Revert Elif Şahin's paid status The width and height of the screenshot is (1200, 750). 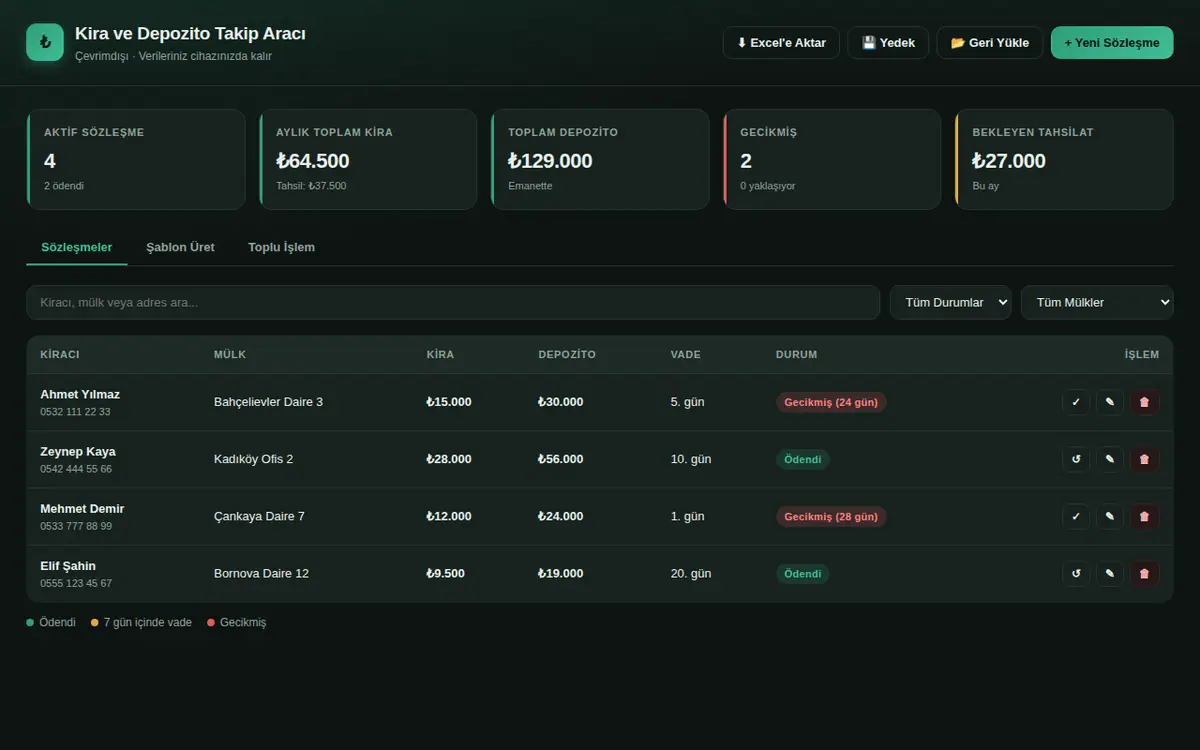pos(1076,573)
